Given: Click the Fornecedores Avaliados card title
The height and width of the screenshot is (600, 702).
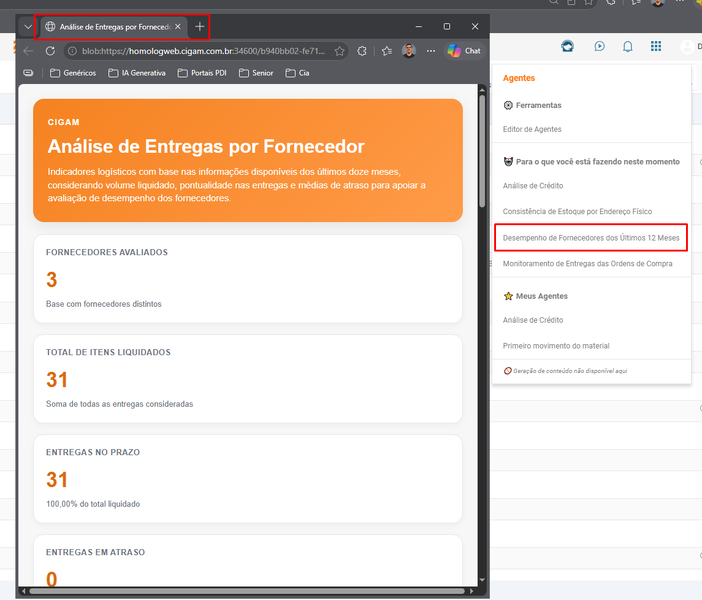Looking at the screenshot, I should (107, 253).
